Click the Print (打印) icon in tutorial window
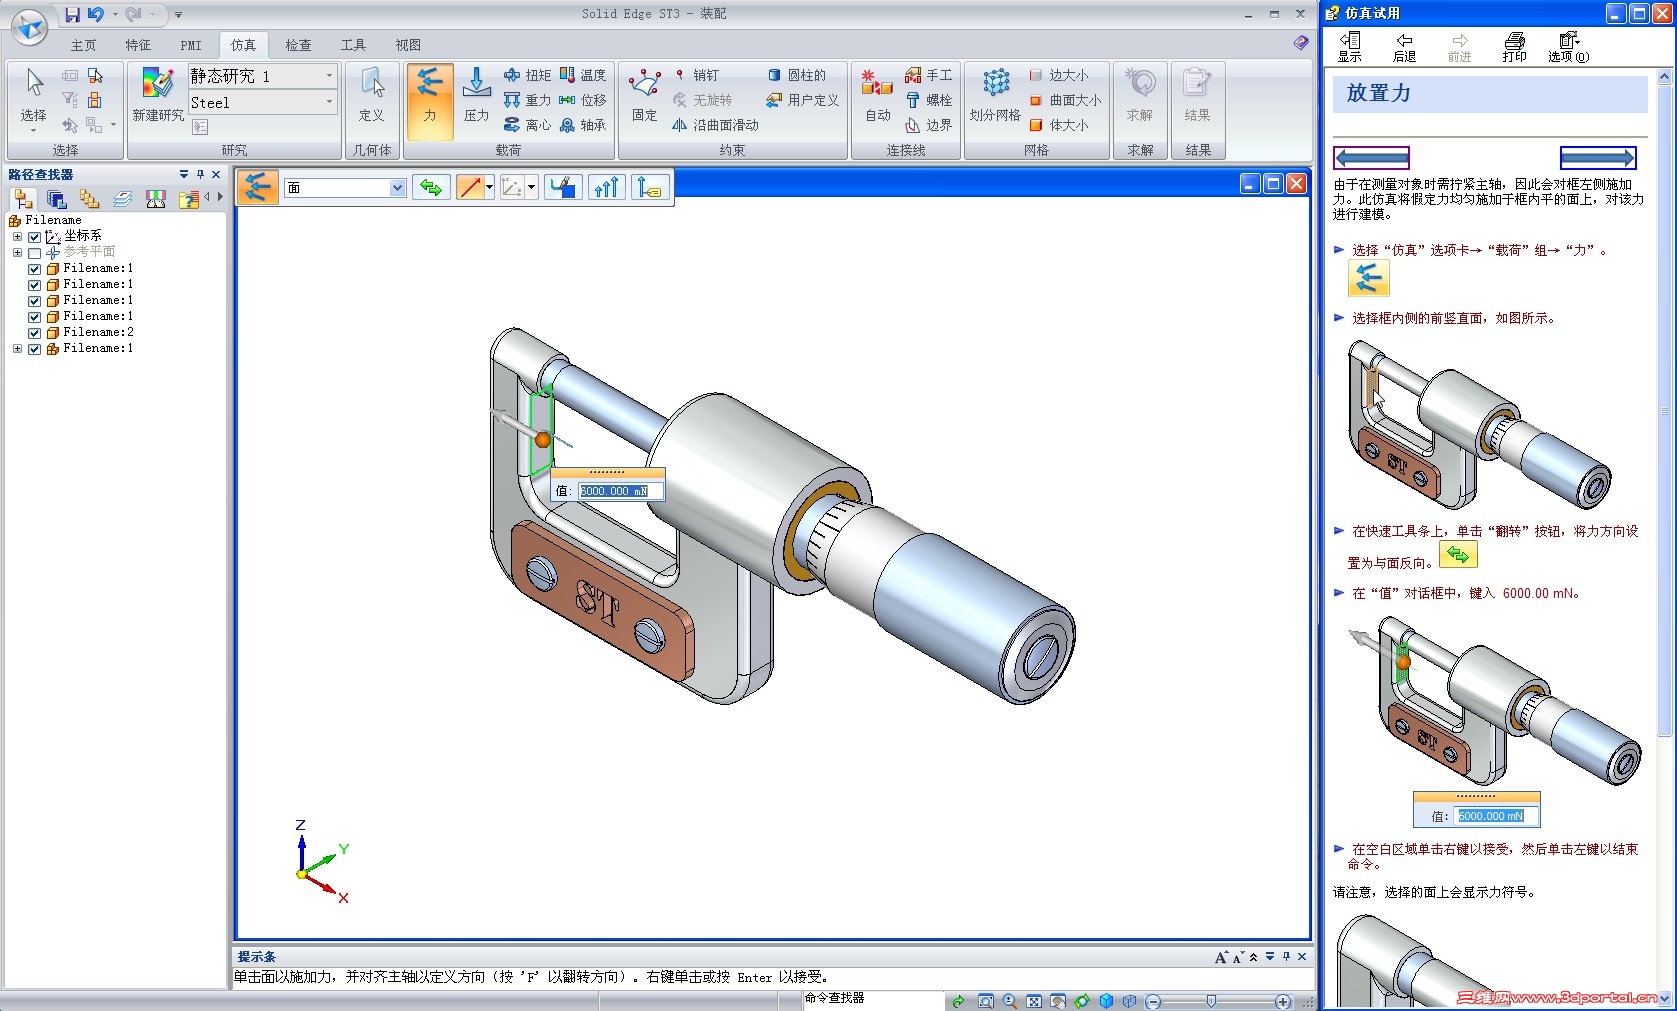The height and width of the screenshot is (1011, 1677). point(1514,46)
